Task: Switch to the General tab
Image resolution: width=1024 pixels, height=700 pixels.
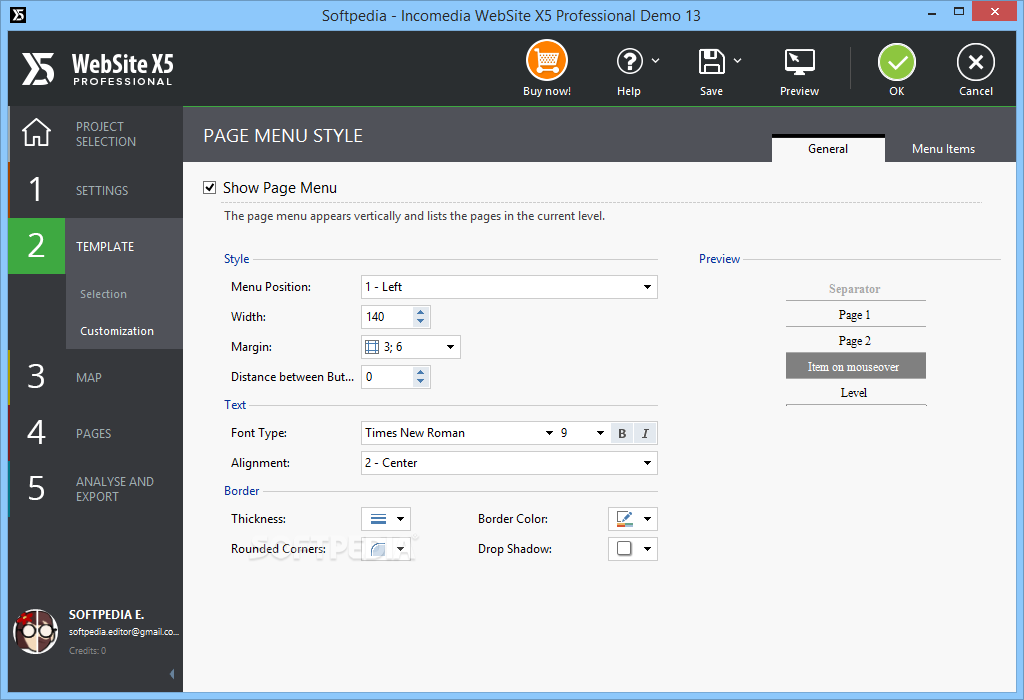Action: (x=828, y=148)
